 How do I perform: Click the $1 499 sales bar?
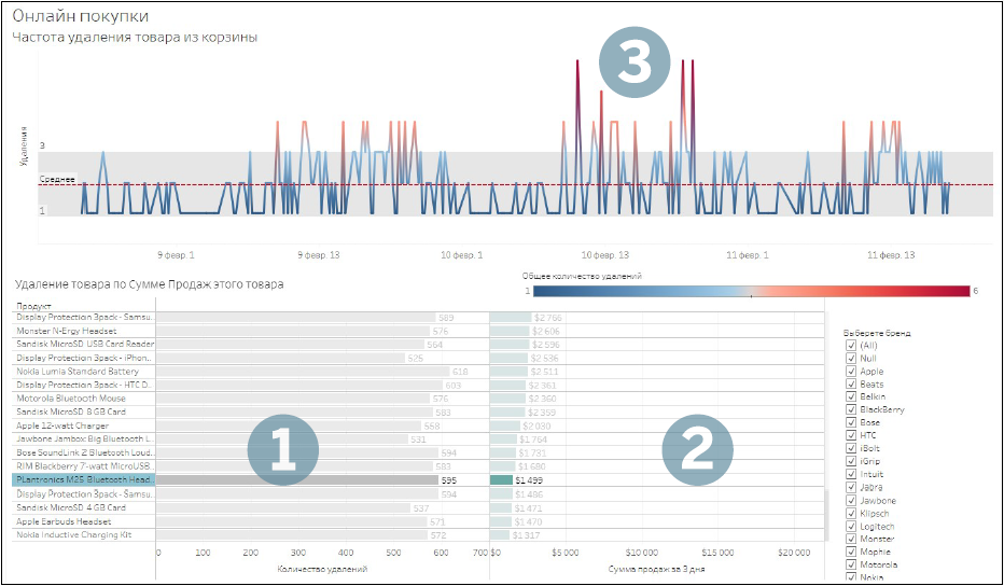[x=501, y=480]
